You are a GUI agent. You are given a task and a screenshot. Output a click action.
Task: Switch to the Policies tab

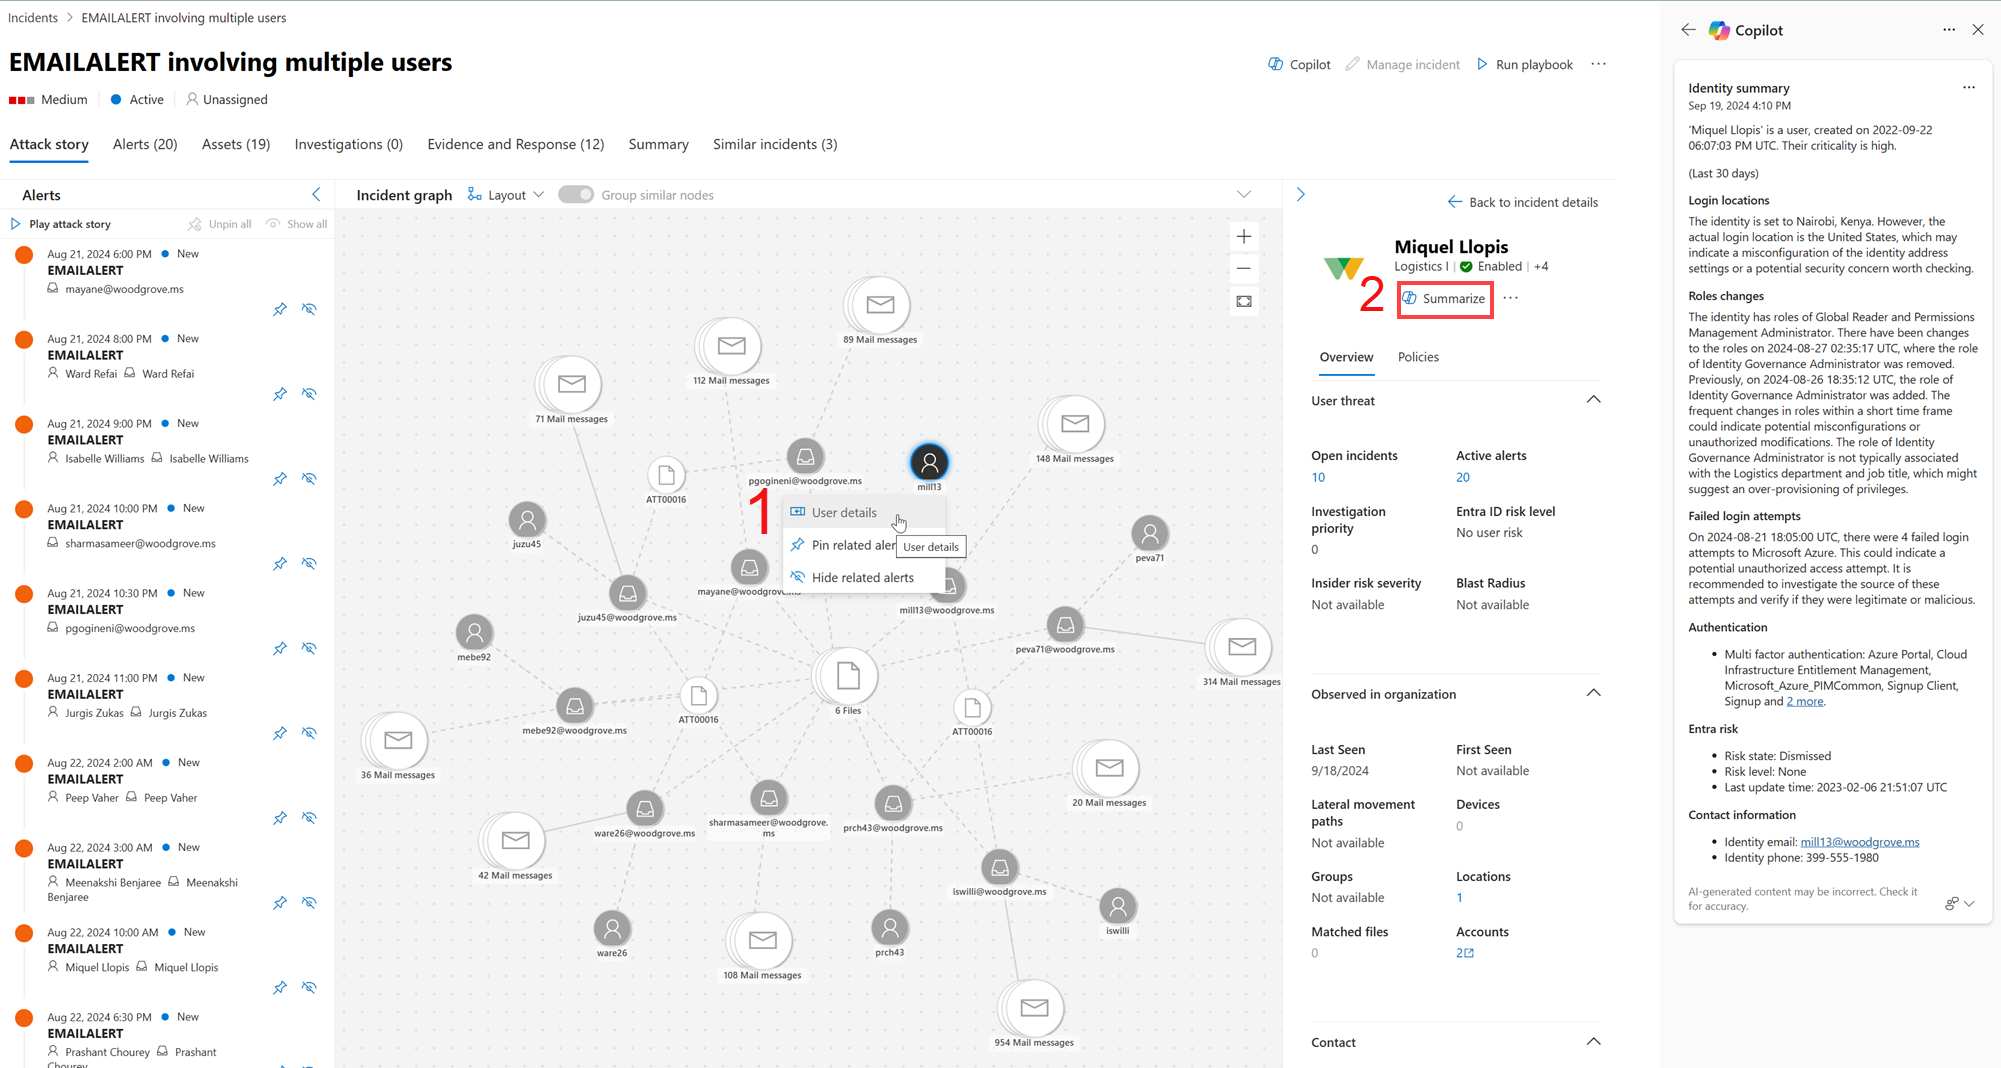[1418, 357]
